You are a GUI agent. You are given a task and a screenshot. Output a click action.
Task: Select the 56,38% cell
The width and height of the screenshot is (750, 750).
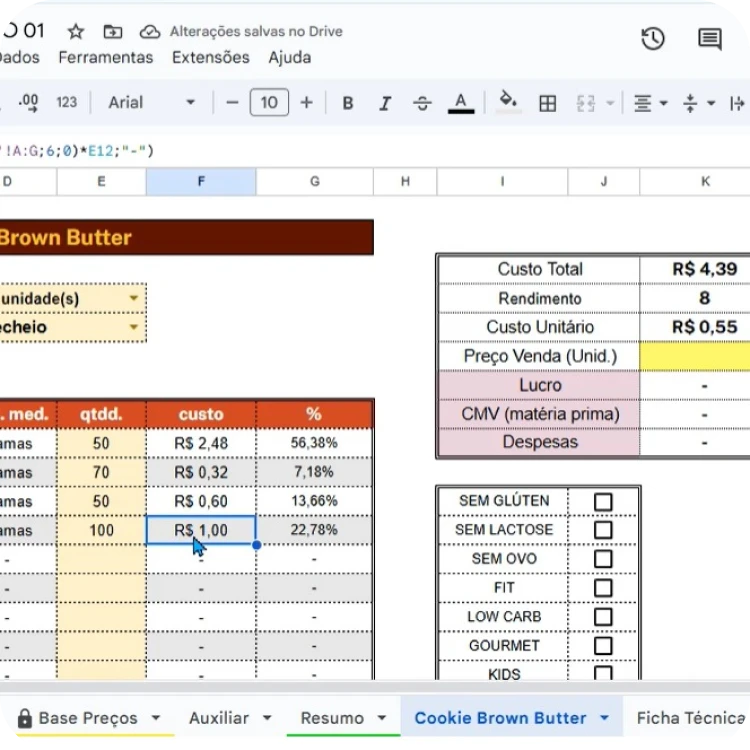(x=314, y=443)
